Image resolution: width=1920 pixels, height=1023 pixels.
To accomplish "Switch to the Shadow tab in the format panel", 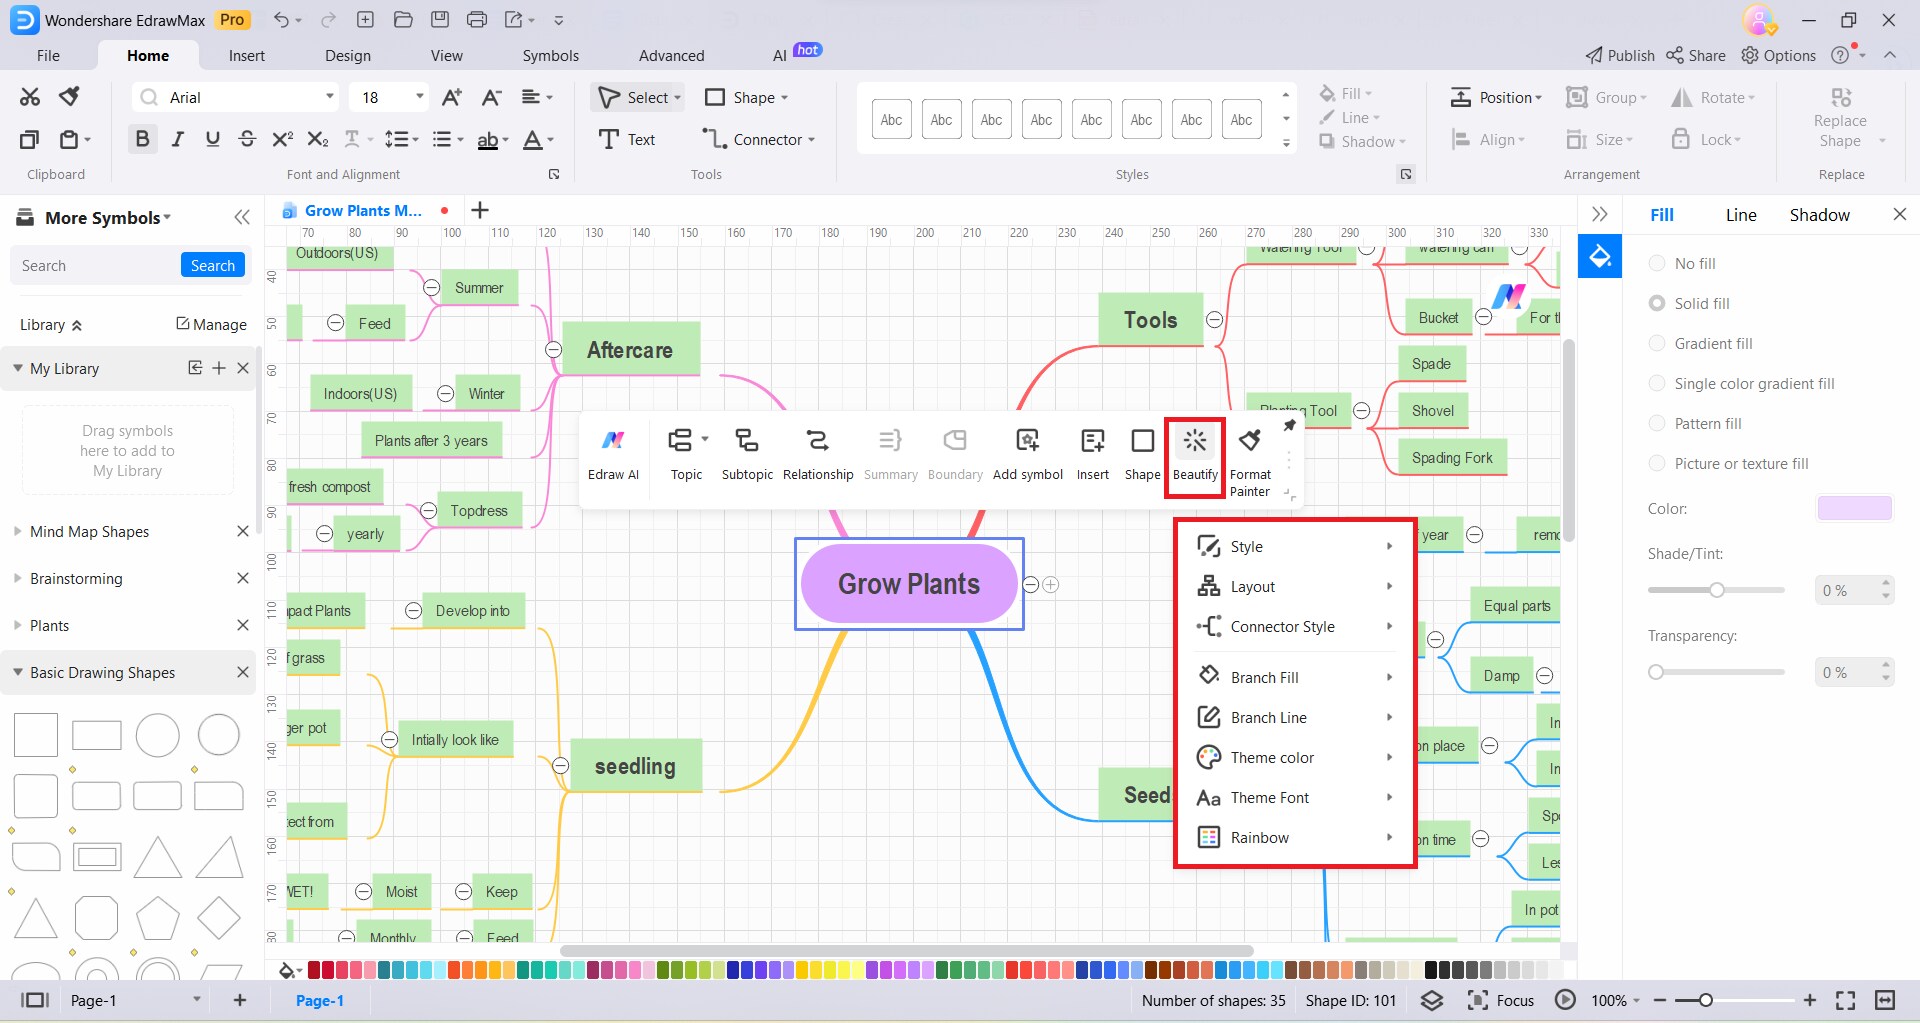I will [1820, 215].
